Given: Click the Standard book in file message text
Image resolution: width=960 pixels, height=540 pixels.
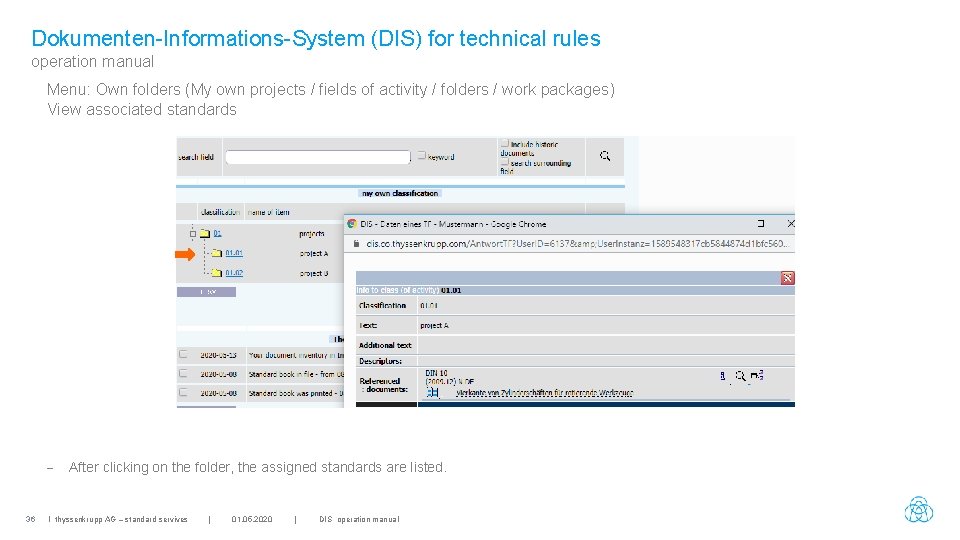Looking at the screenshot, I should point(296,374).
